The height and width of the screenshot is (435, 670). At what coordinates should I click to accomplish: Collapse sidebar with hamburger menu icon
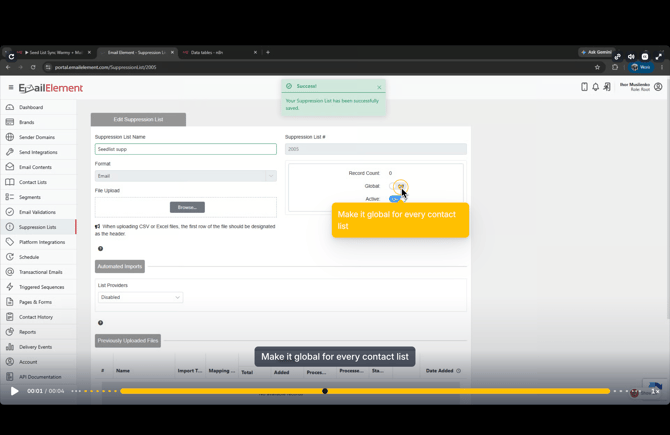tap(11, 87)
